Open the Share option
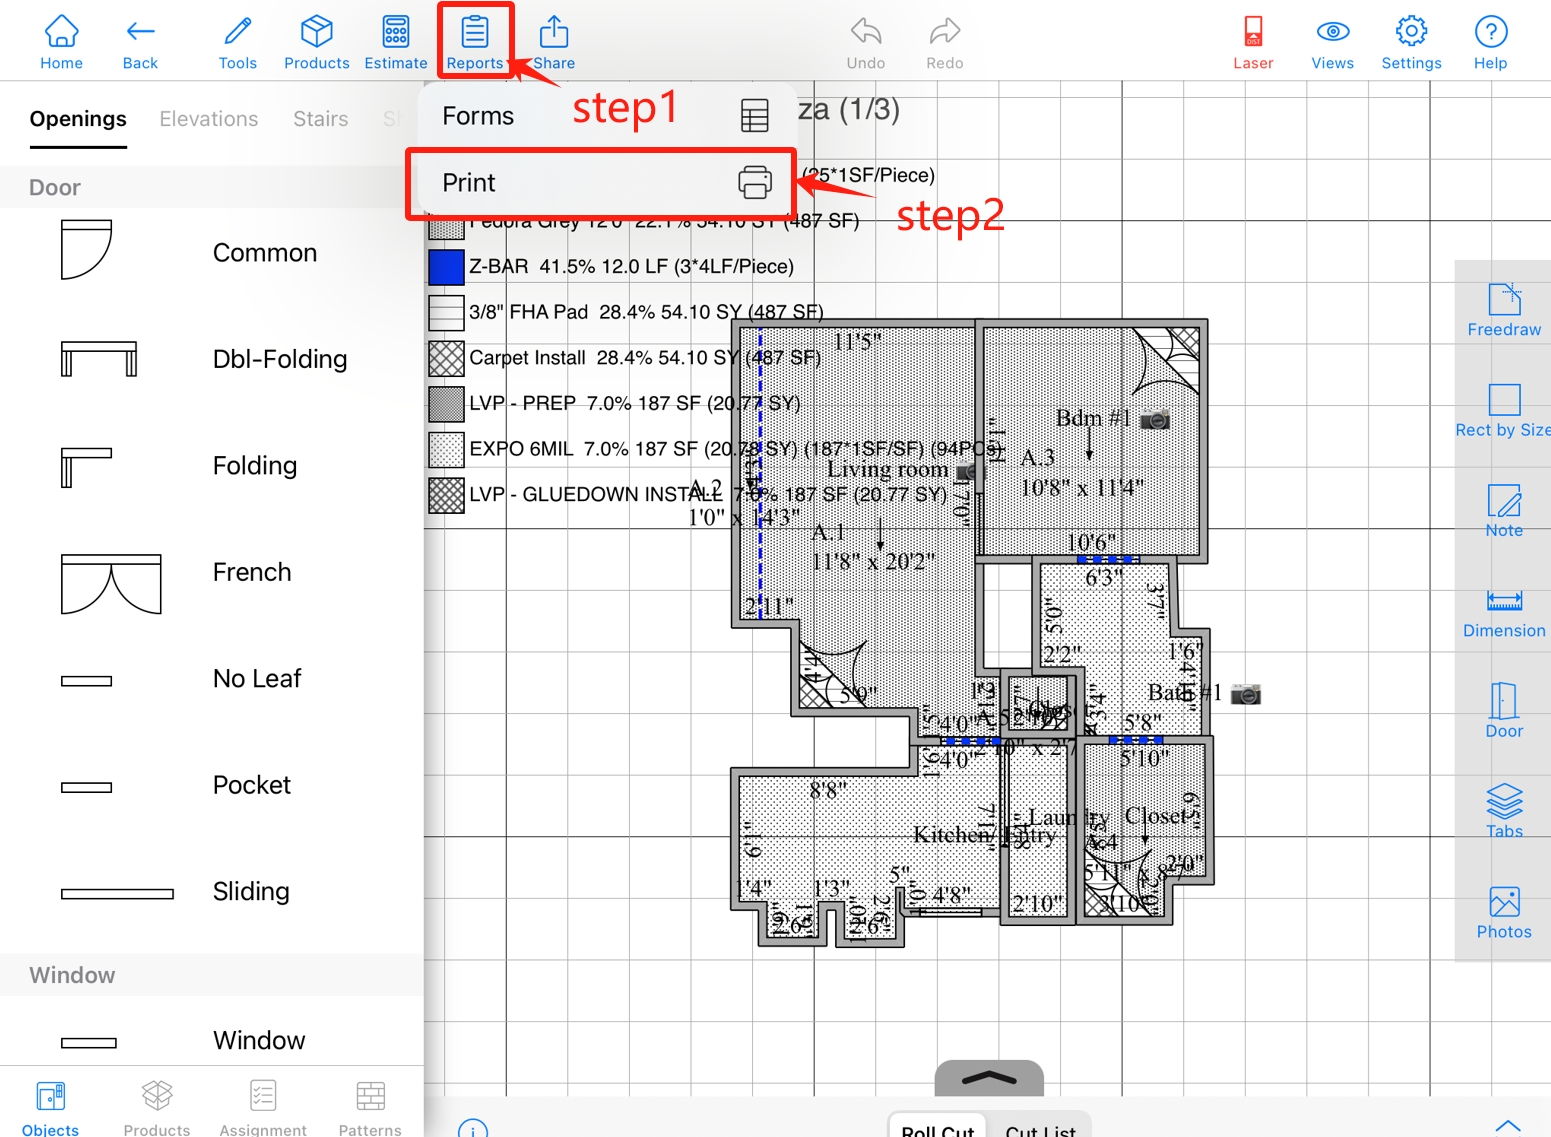Screen dimensions: 1551x1137 pyautogui.click(x=554, y=43)
